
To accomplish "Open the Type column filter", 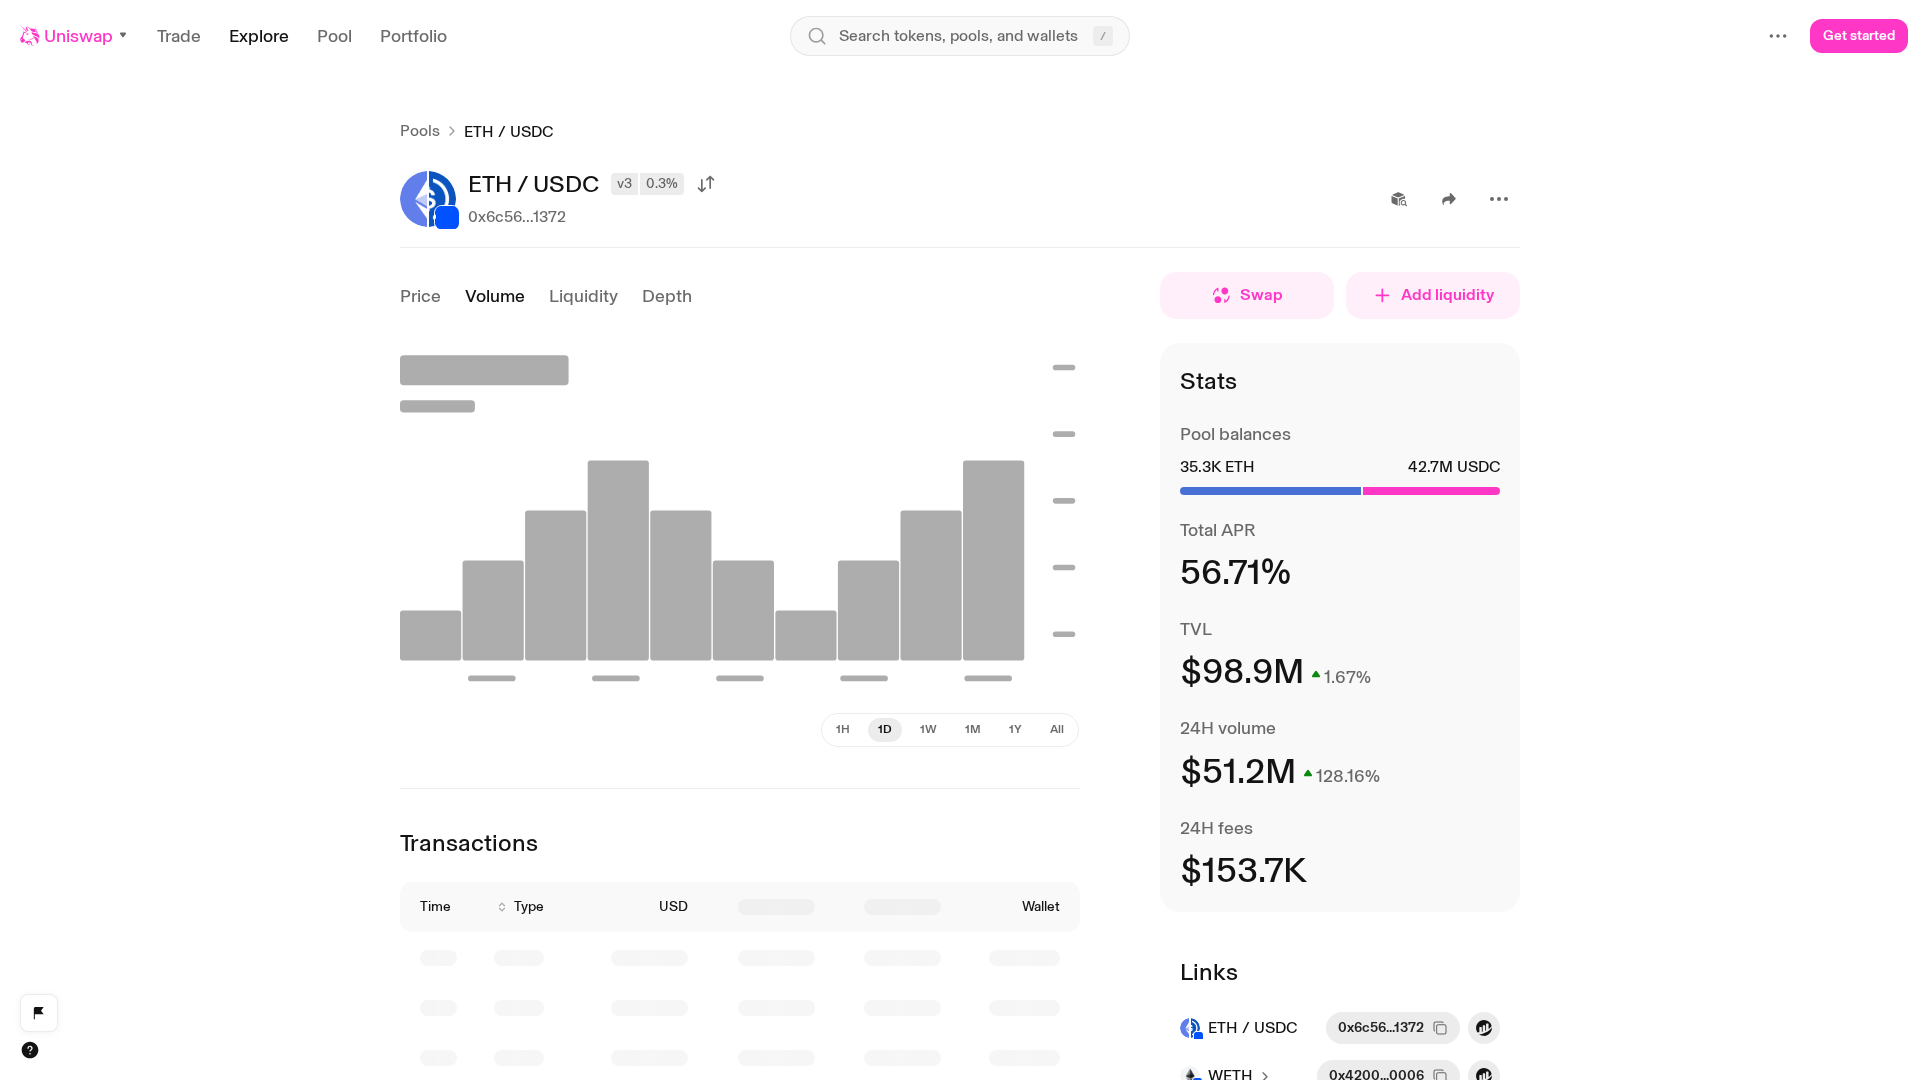I will point(521,907).
